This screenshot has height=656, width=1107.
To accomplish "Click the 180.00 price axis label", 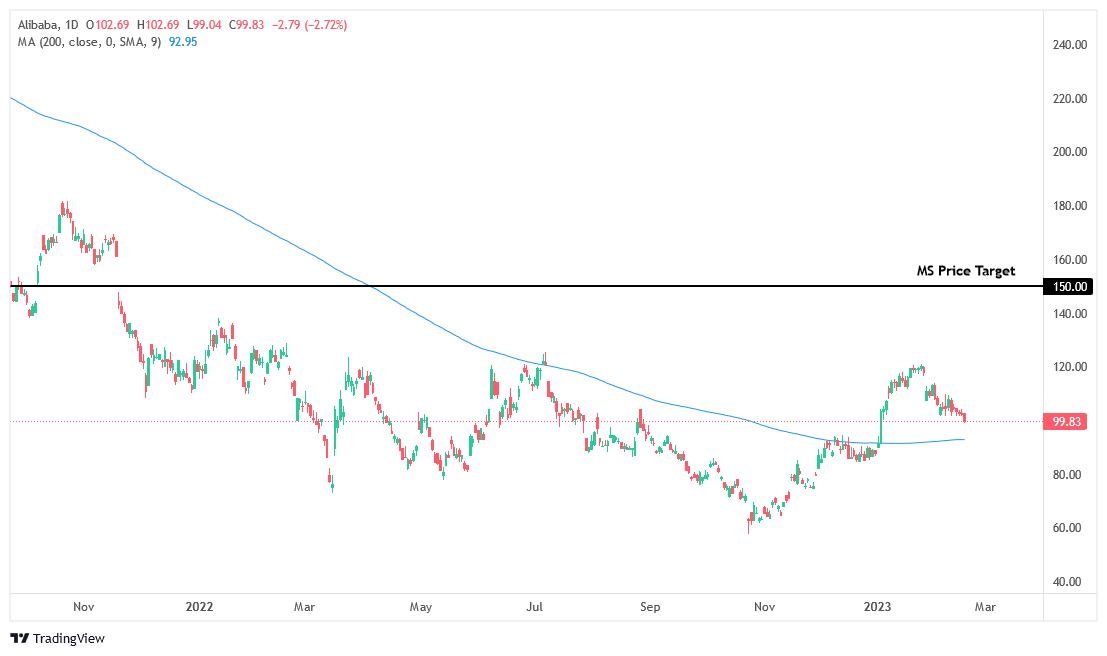I will click(x=1070, y=205).
